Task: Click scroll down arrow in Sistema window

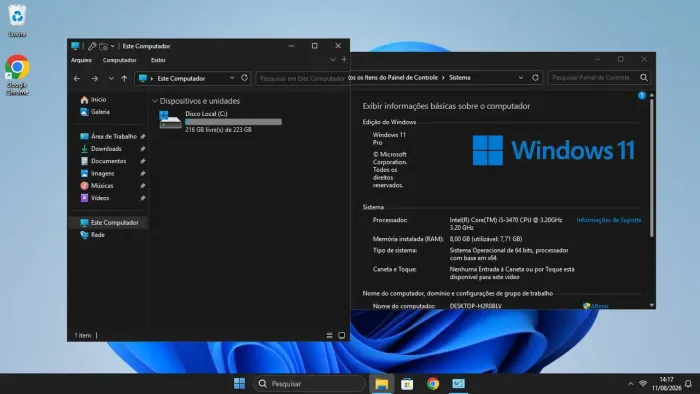Action: coord(652,306)
